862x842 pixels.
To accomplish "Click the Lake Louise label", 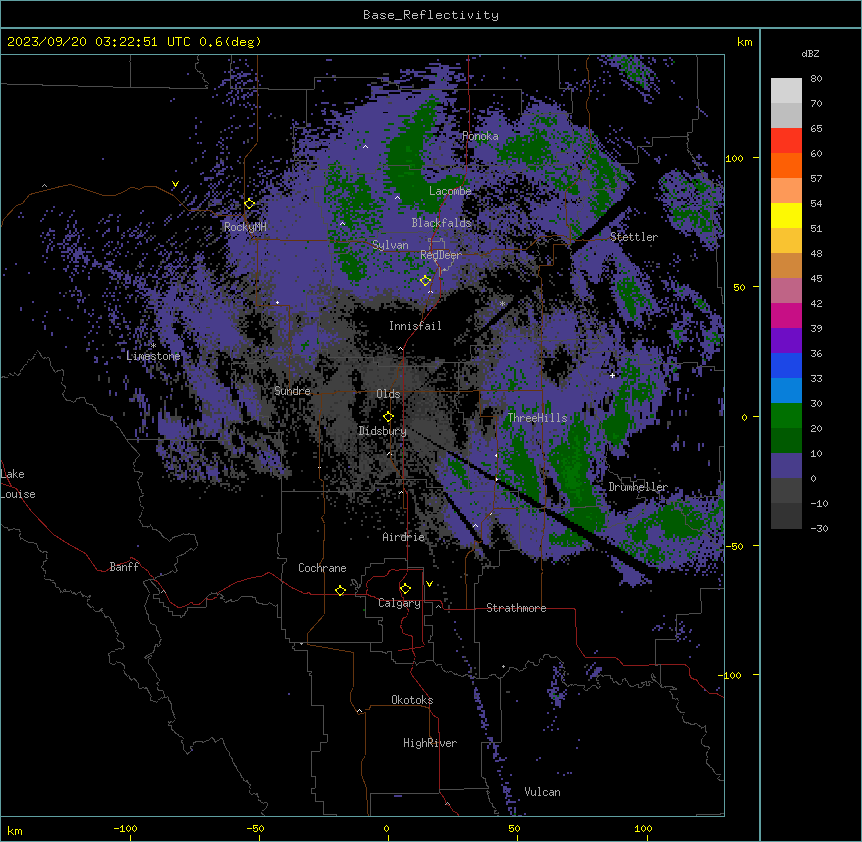I will 18,484.
